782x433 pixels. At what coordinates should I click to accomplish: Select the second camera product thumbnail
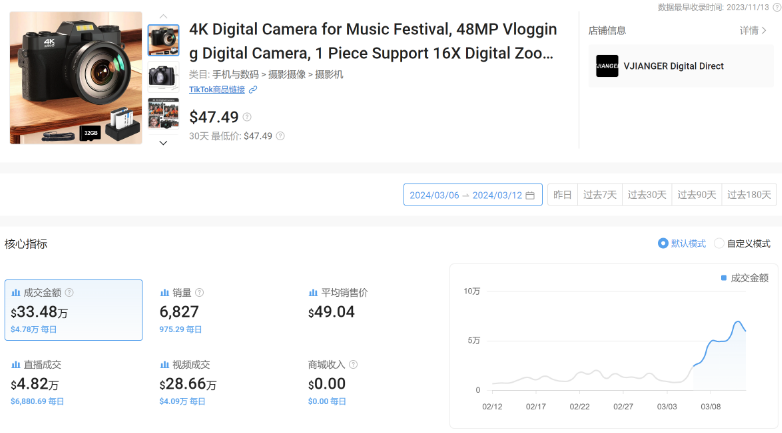coord(163,76)
